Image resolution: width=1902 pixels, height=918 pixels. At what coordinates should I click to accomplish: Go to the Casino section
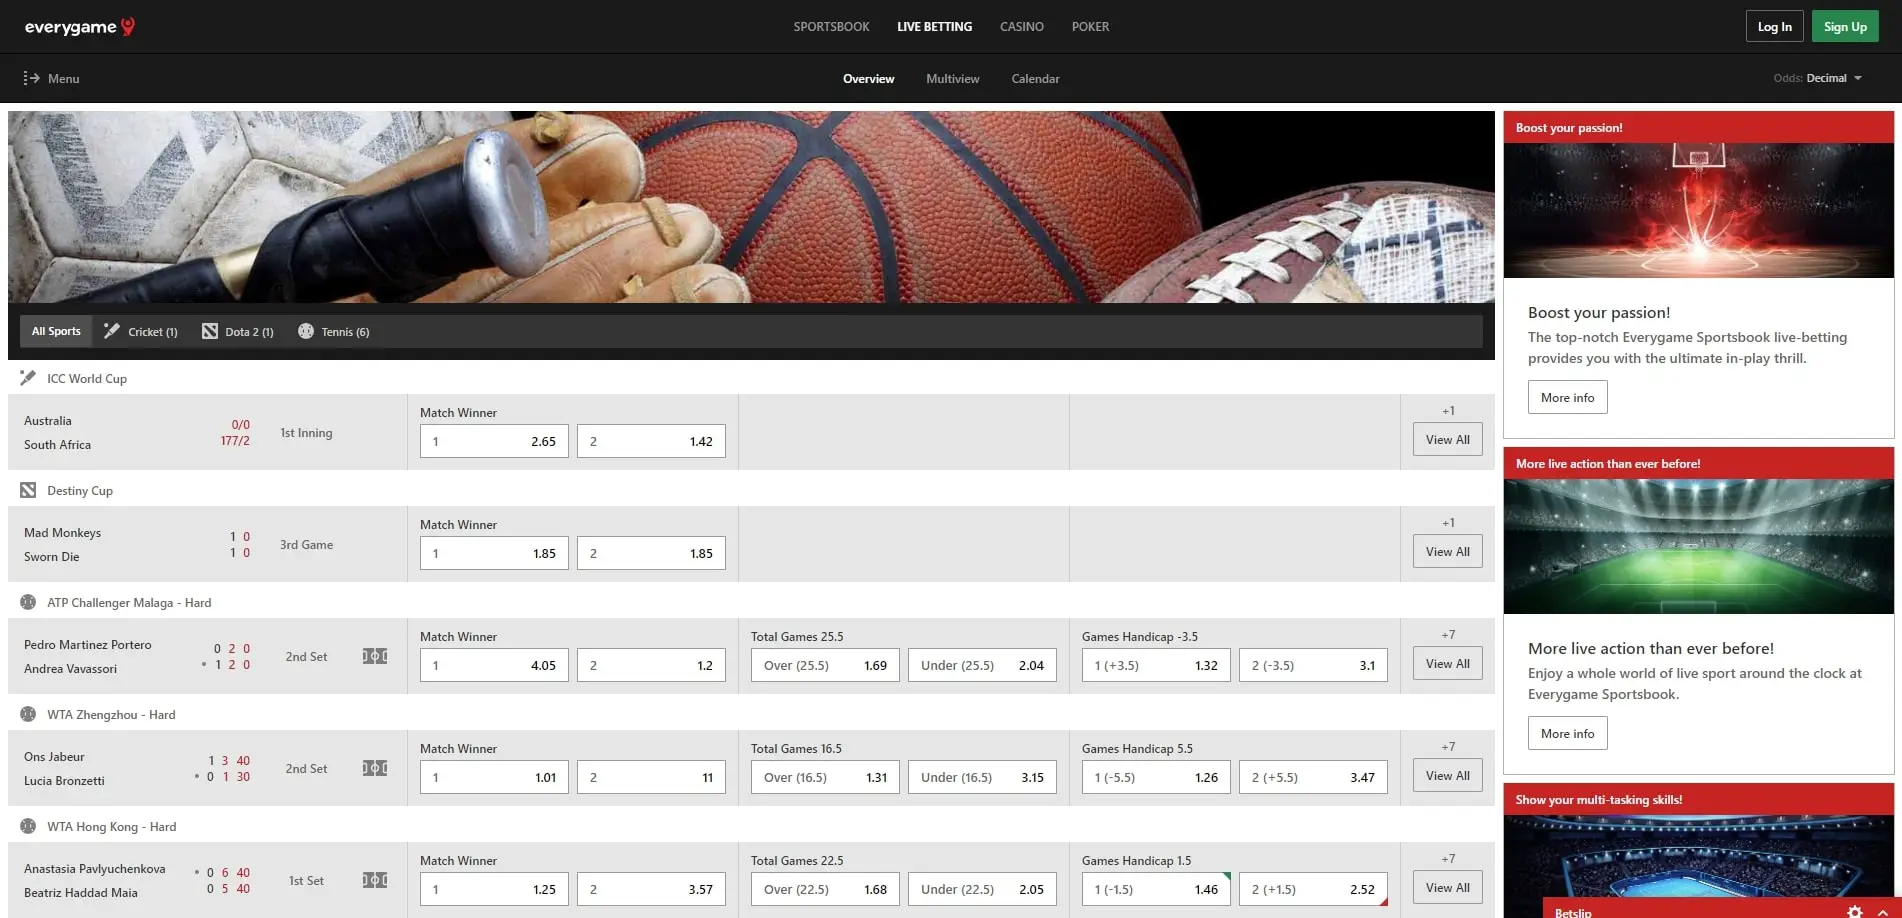click(x=1021, y=27)
